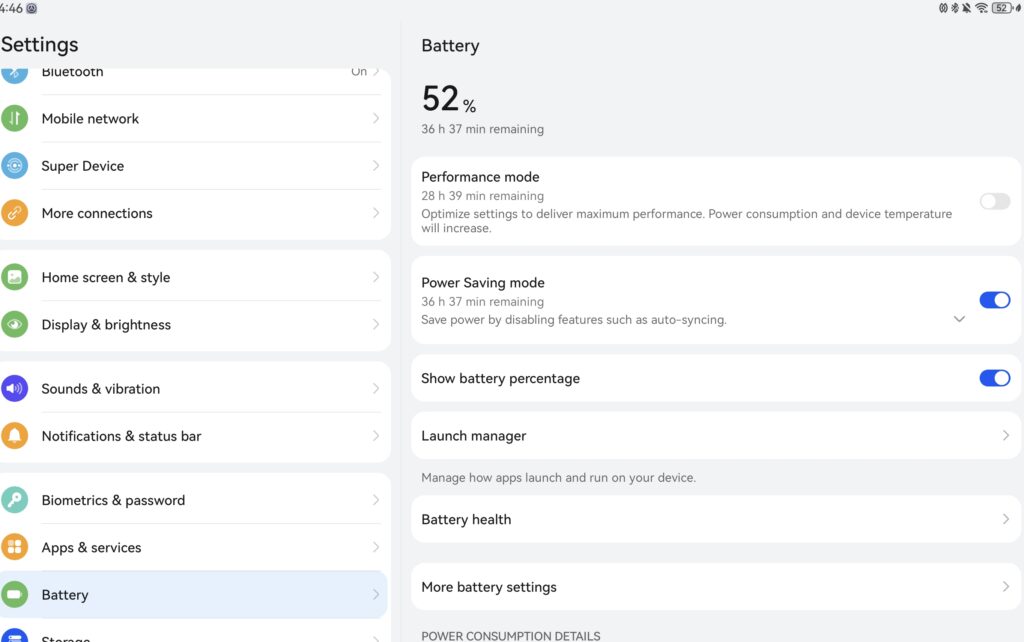The height and width of the screenshot is (642, 1024).
Task: Click the Display & brightness eye icon
Action: [x=14, y=324]
